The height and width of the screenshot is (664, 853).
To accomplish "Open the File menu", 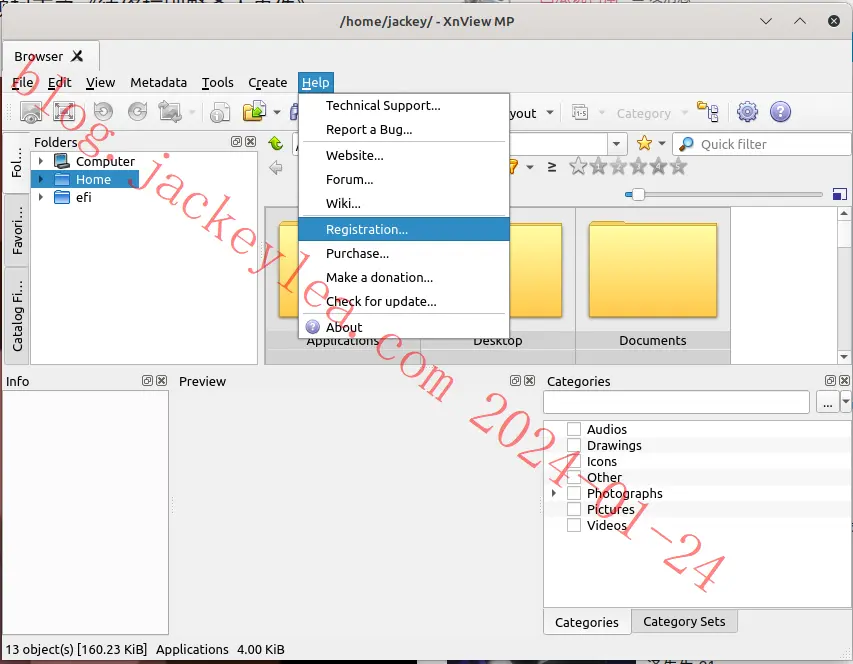I will pos(23,82).
